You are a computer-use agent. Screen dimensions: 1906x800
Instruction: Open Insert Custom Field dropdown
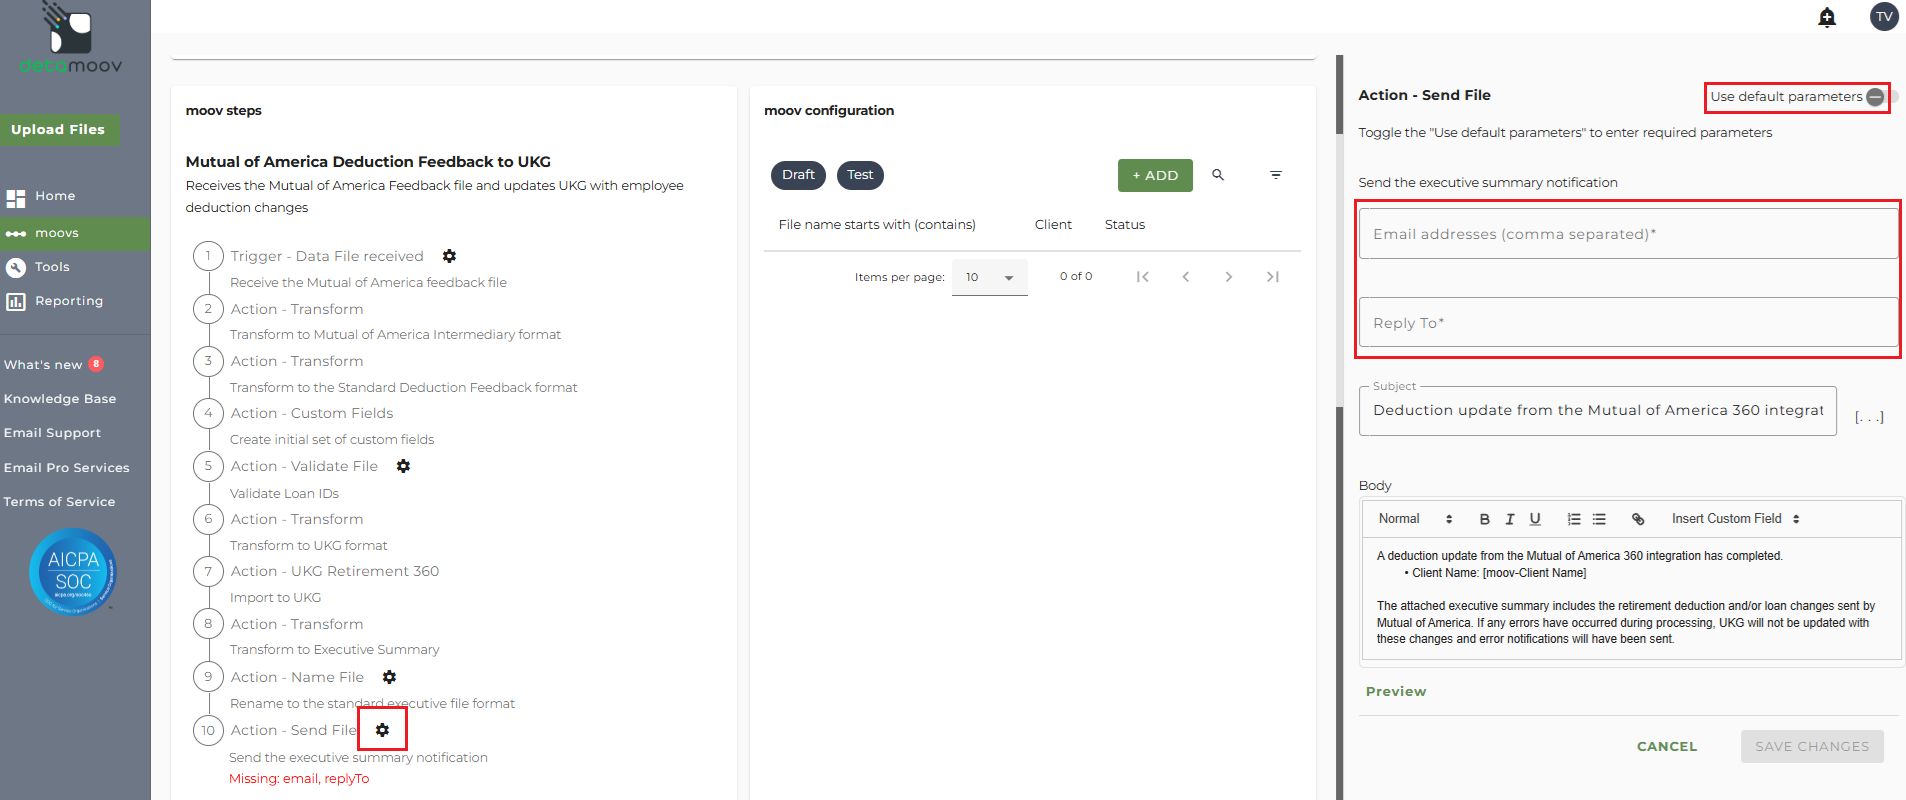[1736, 519]
